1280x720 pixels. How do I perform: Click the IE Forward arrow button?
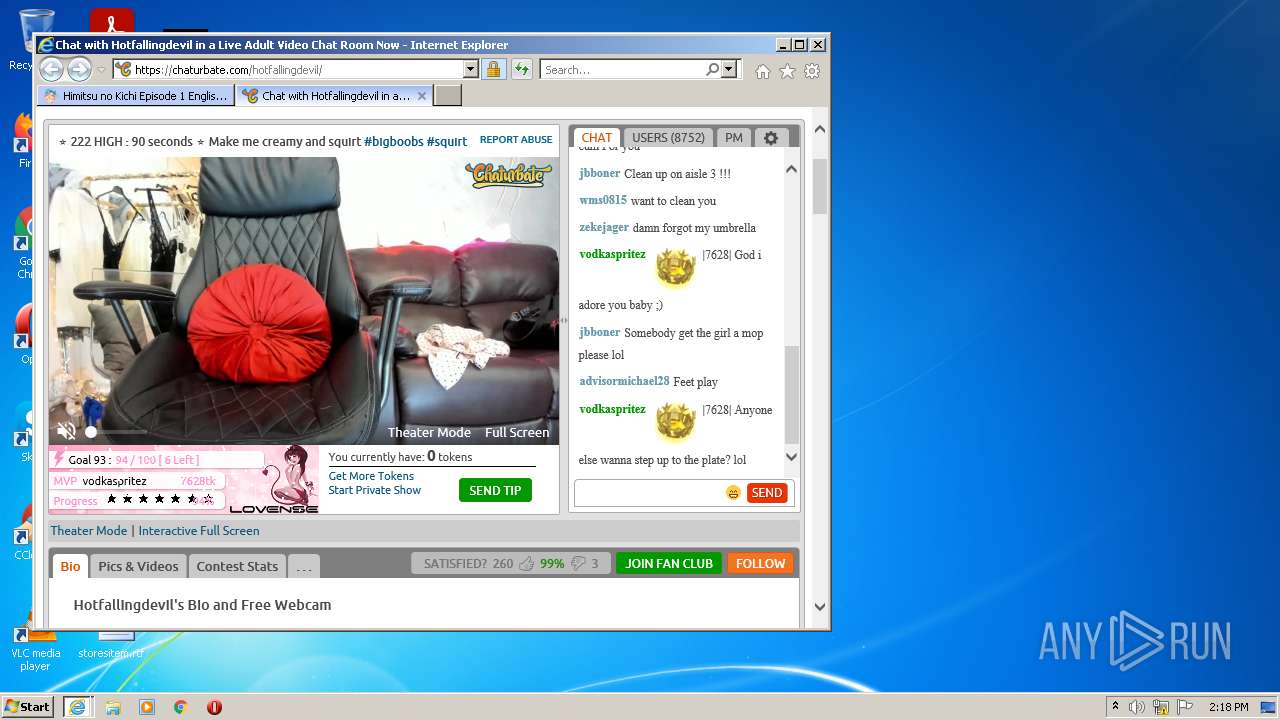[79, 69]
